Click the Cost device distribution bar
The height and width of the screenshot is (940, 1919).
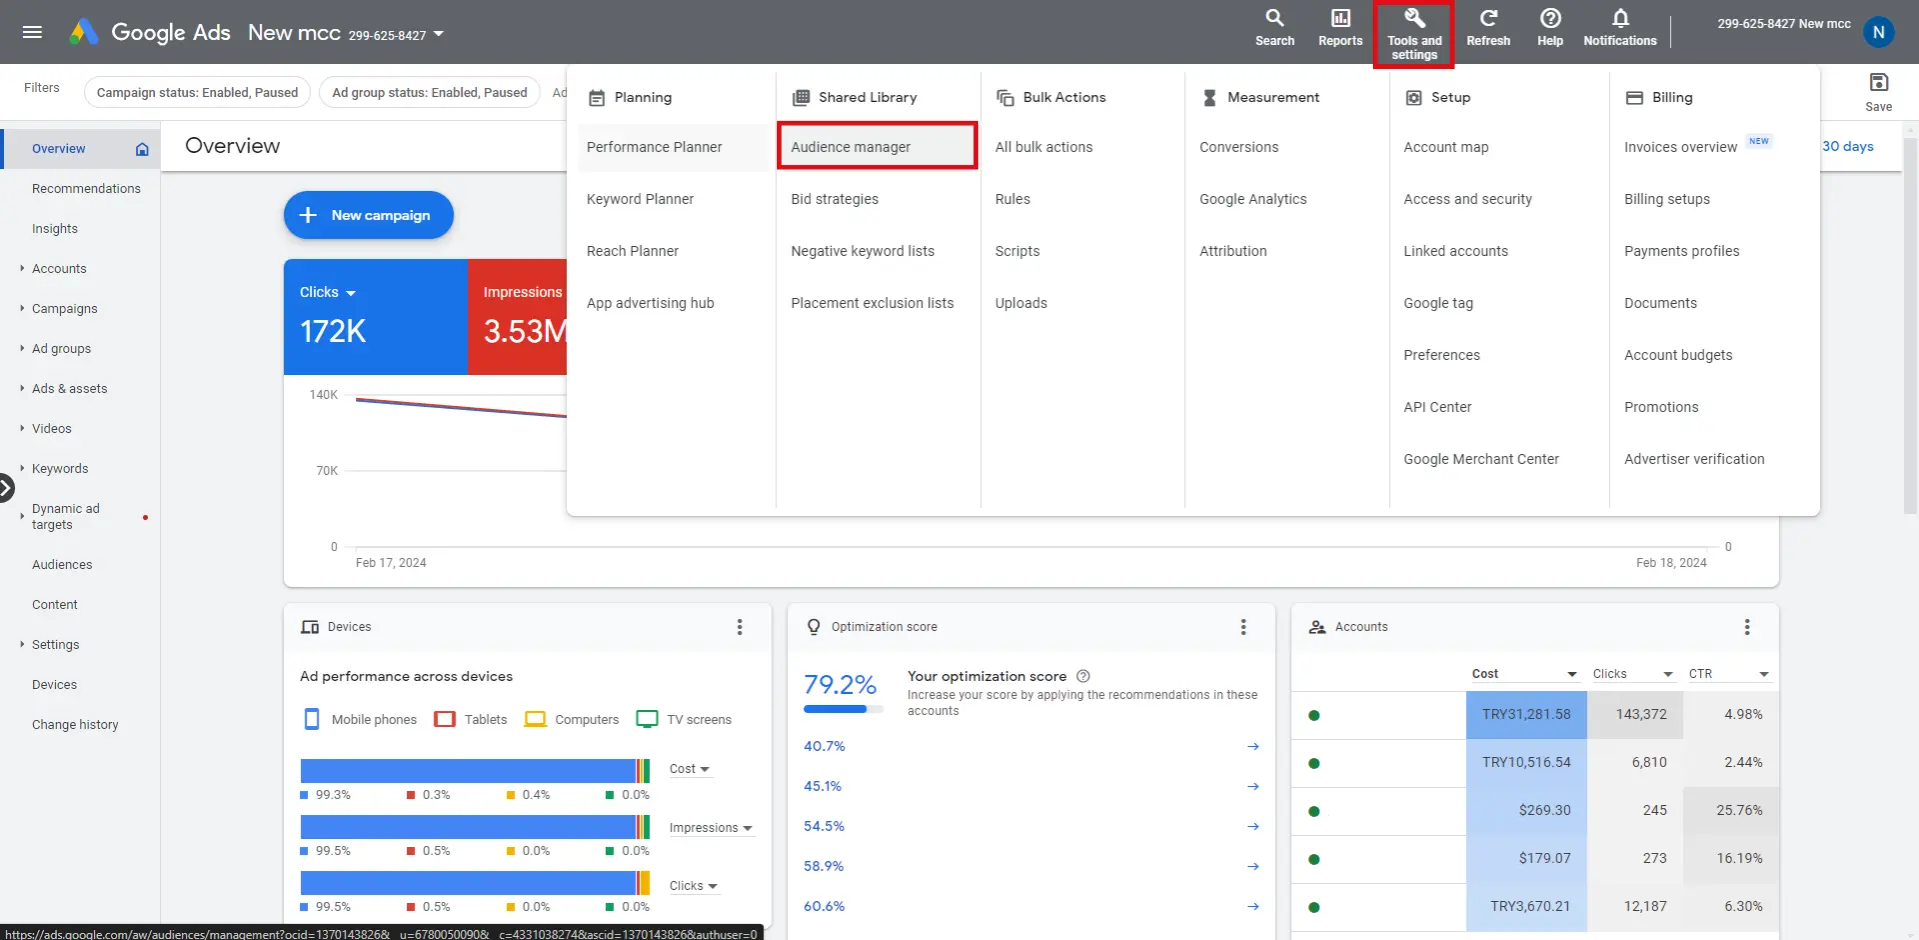pyautogui.click(x=474, y=770)
